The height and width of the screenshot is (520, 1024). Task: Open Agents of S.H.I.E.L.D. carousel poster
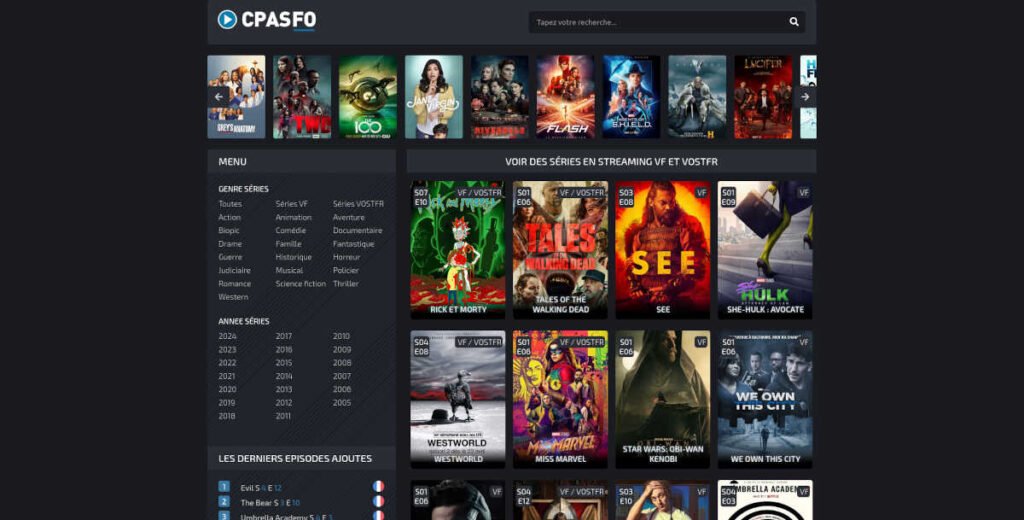tap(631, 97)
